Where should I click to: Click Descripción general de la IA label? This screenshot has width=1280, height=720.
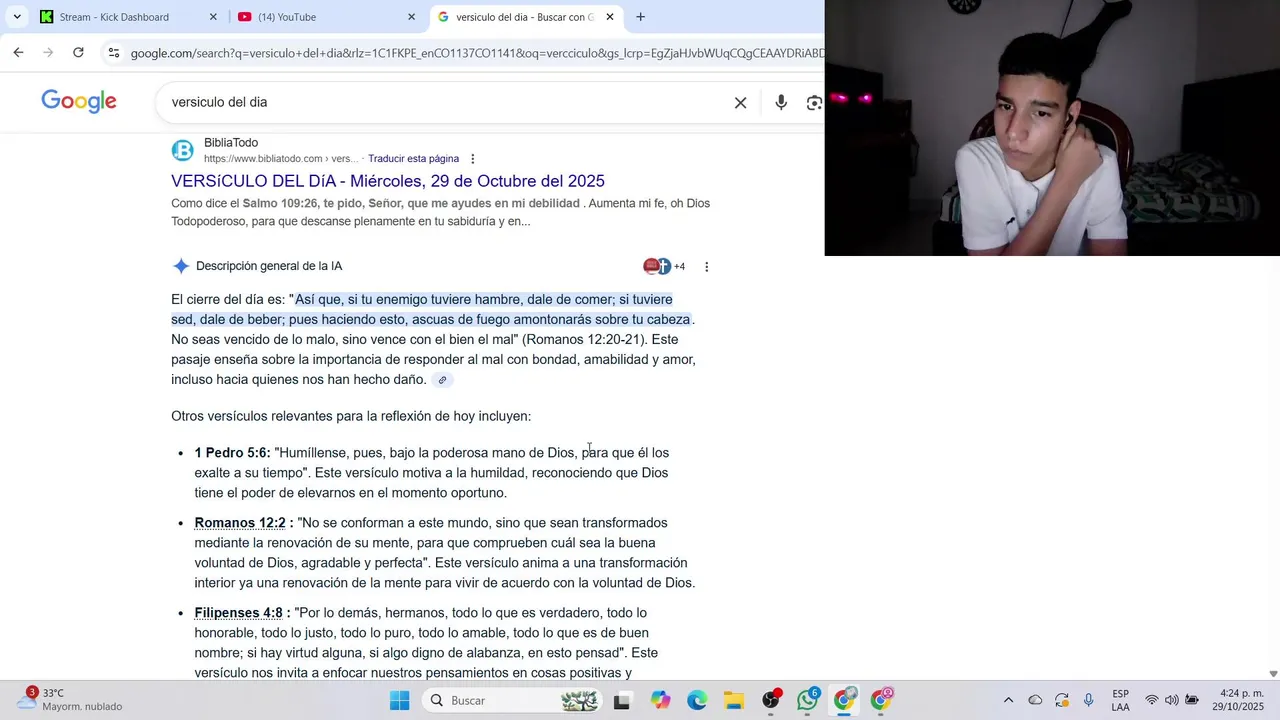coord(269,266)
